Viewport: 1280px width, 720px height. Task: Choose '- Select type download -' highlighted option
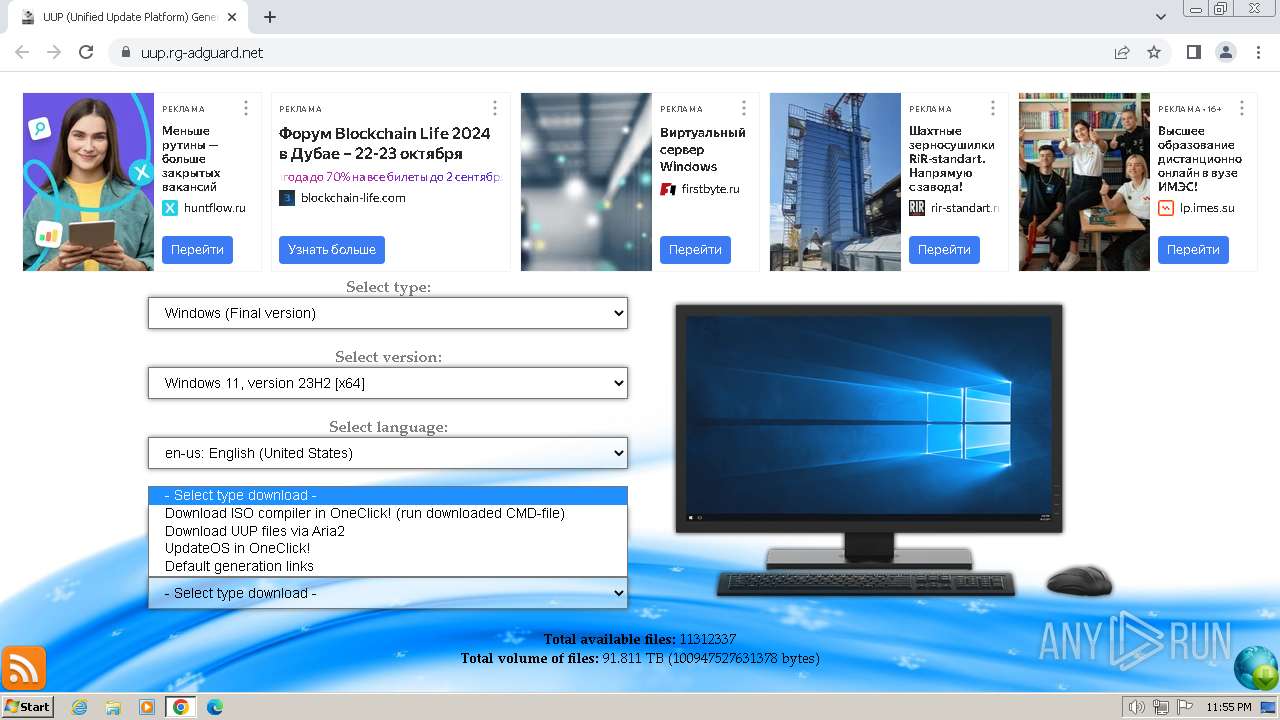tap(388, 495)
